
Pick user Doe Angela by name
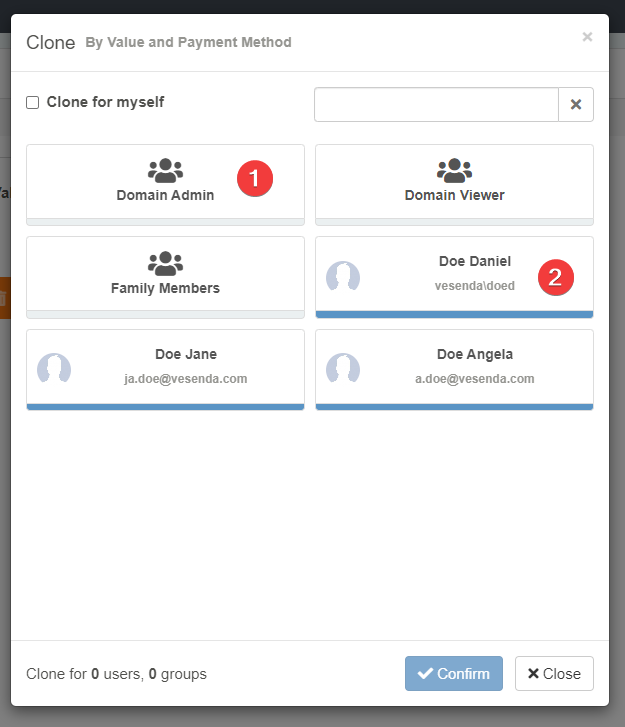(x=475, y=354)
